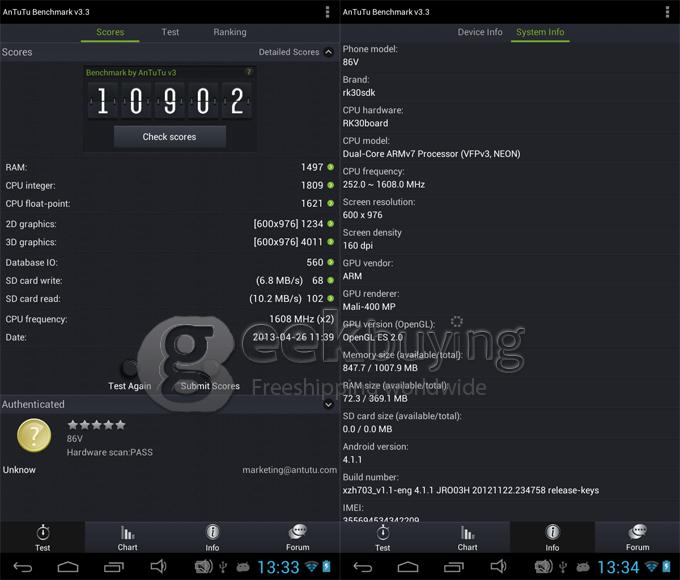The image size is (680, 580).
Task: Open Test in right bottom bar
Action: tap(382, 537)
